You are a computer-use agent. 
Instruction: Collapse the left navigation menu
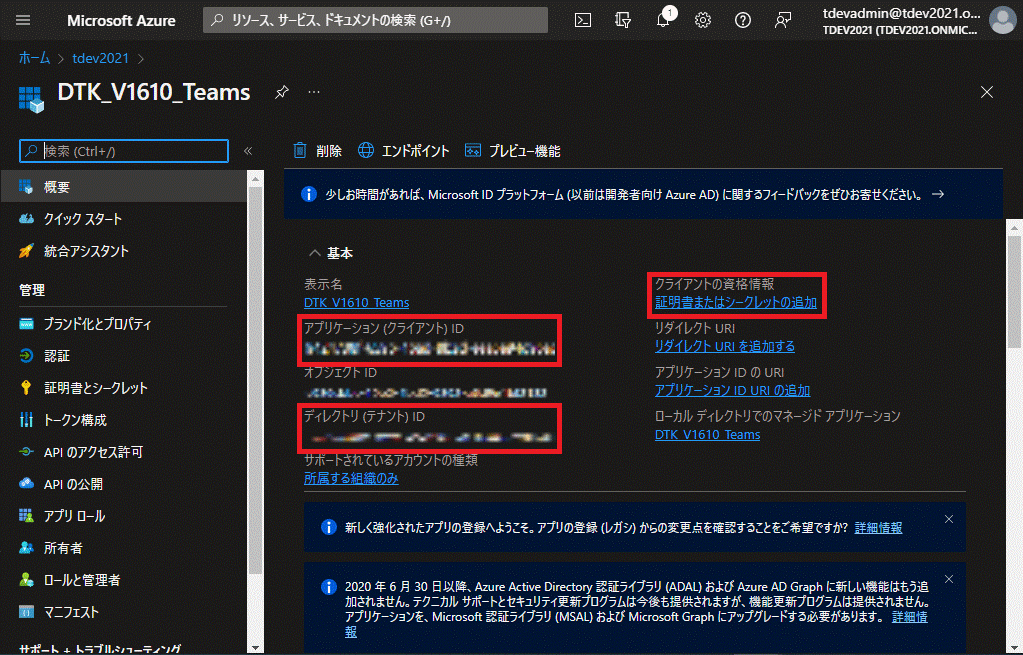tap(248, 151)
